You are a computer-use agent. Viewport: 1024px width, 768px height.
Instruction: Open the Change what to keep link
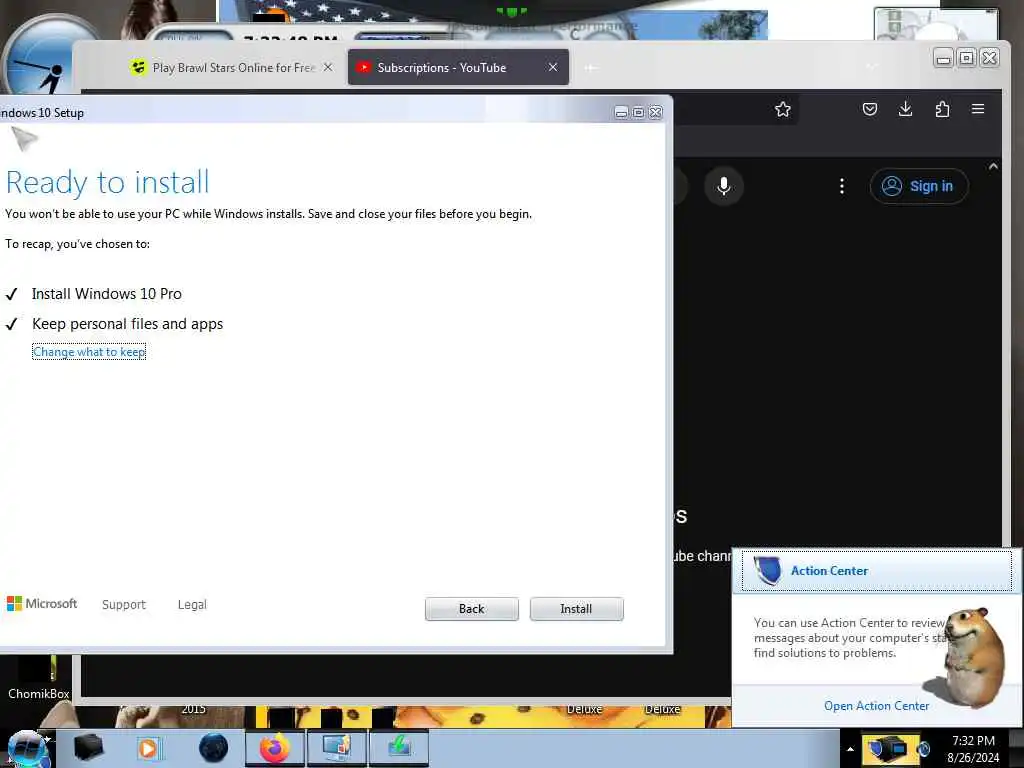click(89, 352)
